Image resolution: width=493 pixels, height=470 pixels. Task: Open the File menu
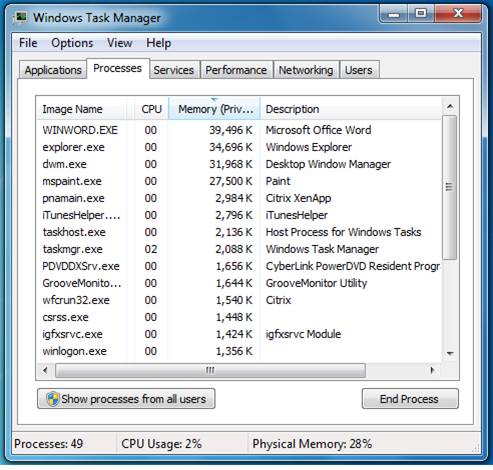[x=28, y=43]
